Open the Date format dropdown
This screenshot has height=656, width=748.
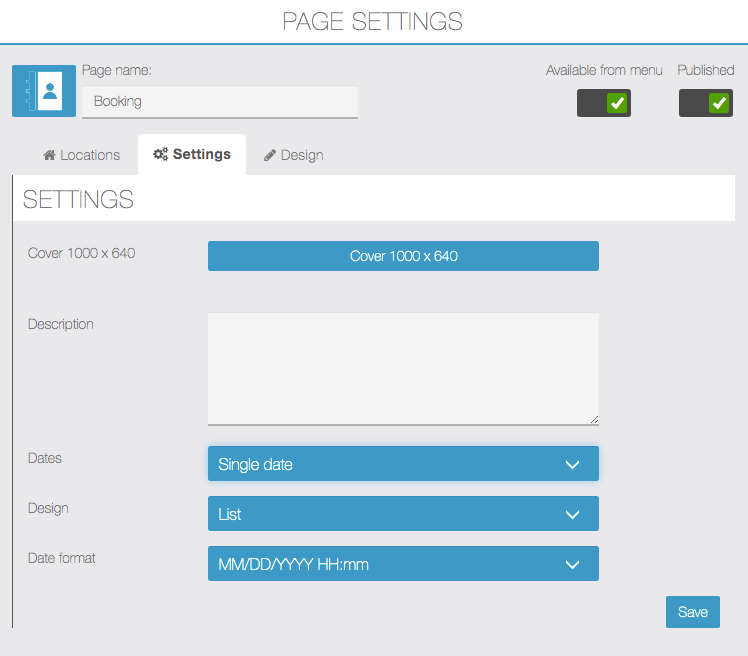pos(403,563)
